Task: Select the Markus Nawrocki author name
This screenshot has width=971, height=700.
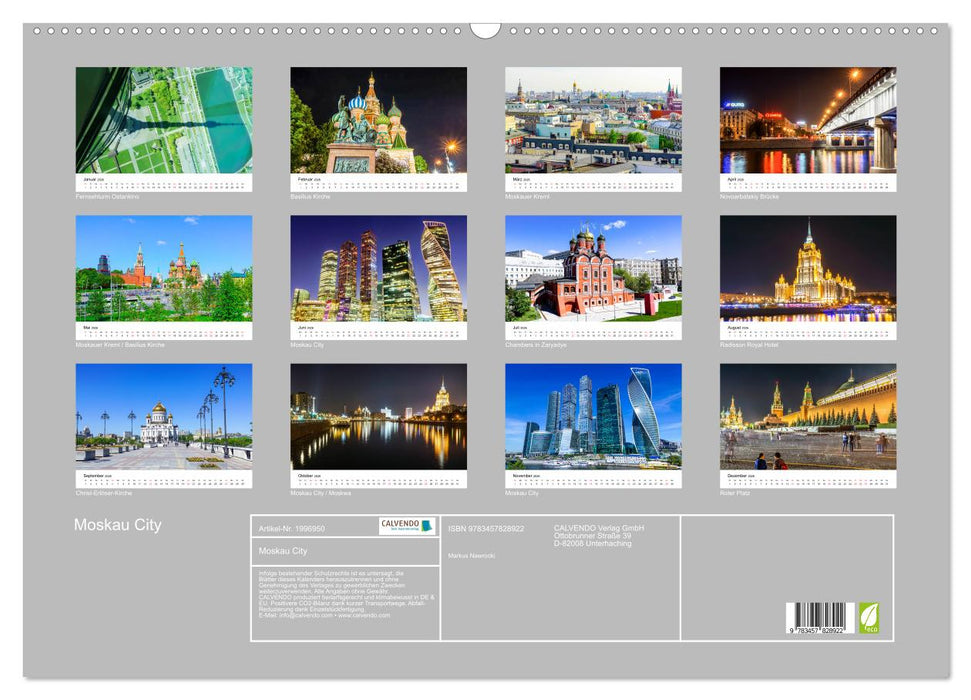Action: (x=470, y=556)
